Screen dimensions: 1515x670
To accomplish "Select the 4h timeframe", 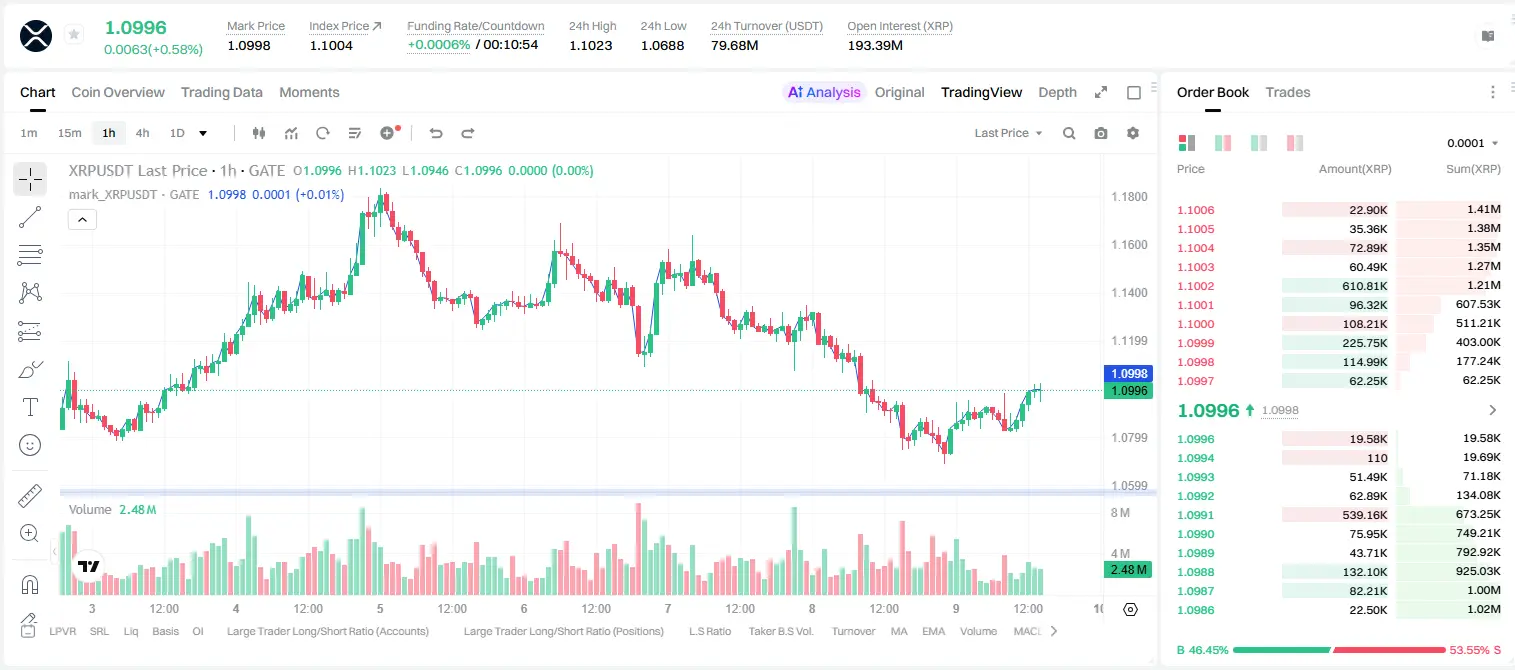I will pyautogui.click(x=142, y=133).
